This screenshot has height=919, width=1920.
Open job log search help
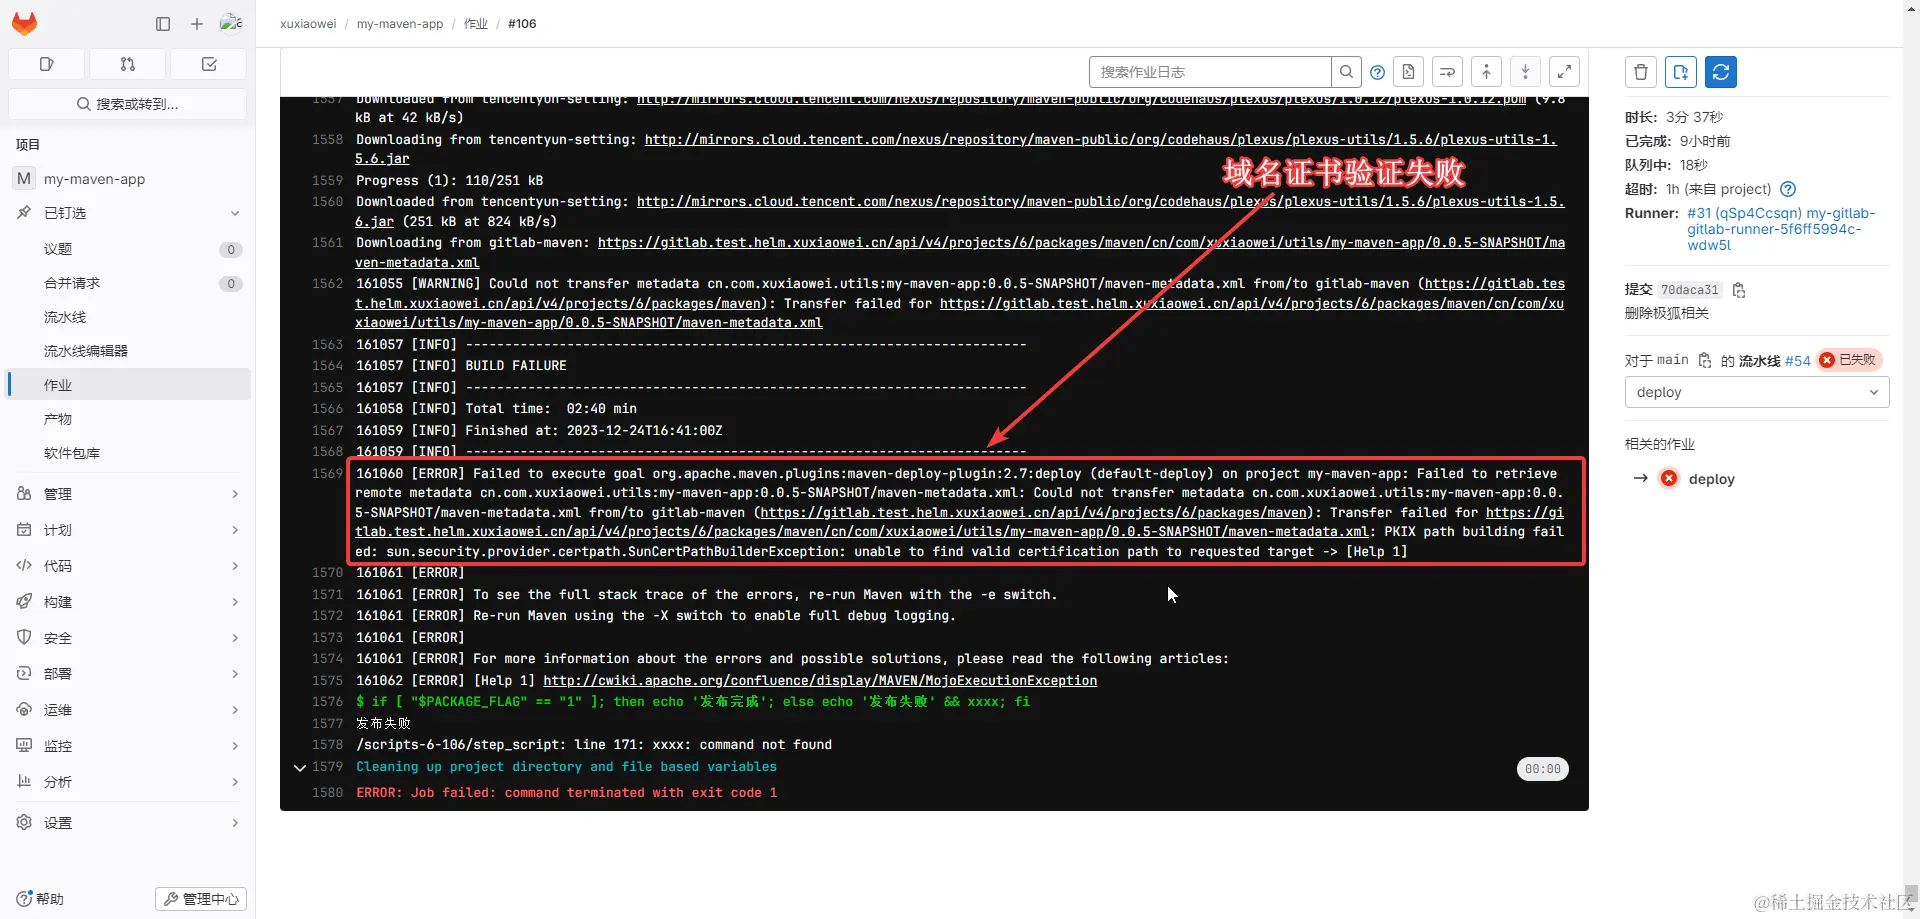(1377, 71)
